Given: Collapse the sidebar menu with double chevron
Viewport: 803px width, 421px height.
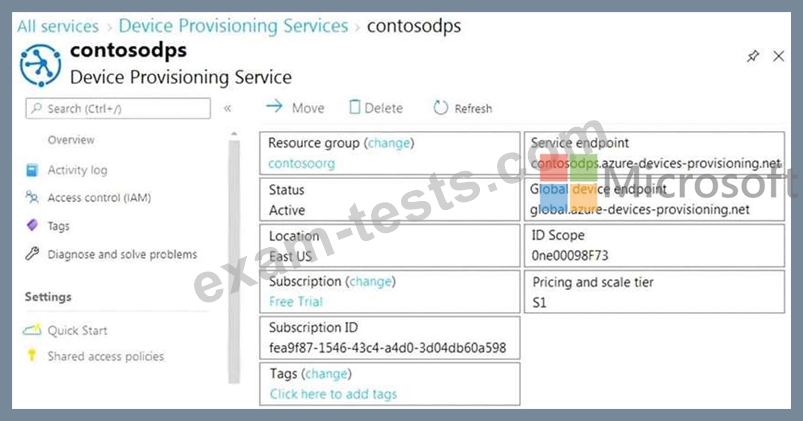Looking at the screenshot, I should pos(227,108).
